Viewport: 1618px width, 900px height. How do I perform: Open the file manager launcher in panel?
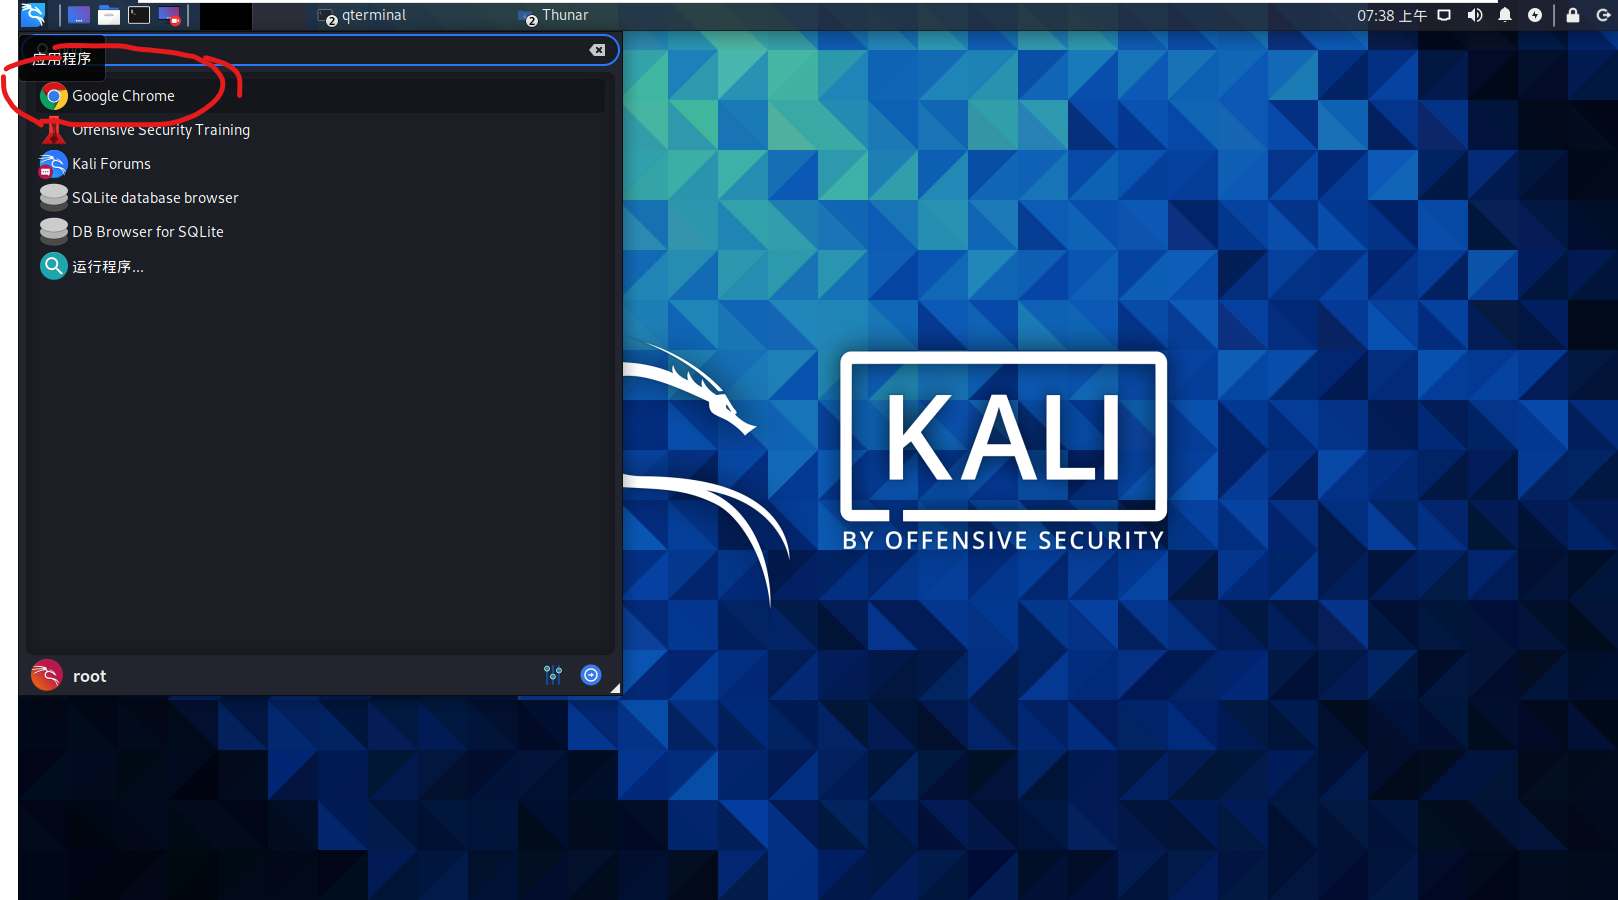pyautogui.click(x=109, y=15)
